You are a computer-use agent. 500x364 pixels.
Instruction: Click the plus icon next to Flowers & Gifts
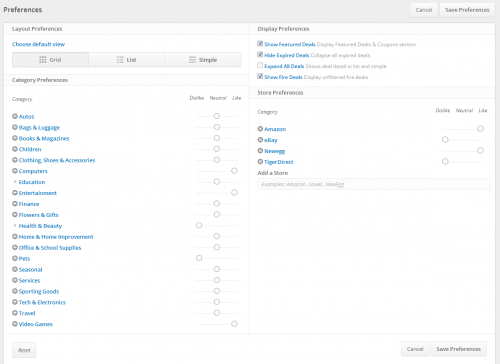[15, 215]
